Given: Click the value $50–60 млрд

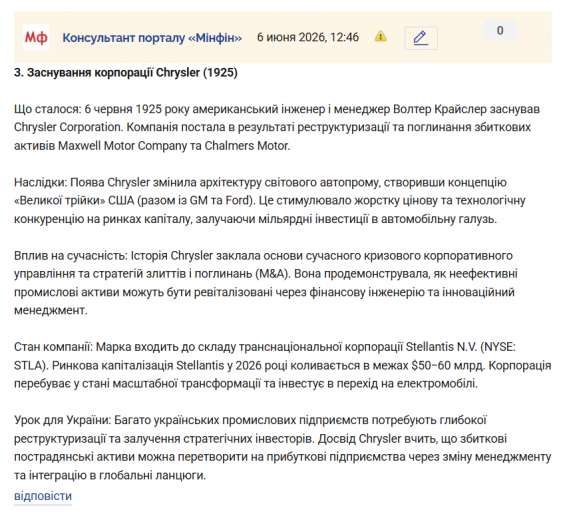Looking at the screenshot, I should pyautogui.click(x=448, y=366).
